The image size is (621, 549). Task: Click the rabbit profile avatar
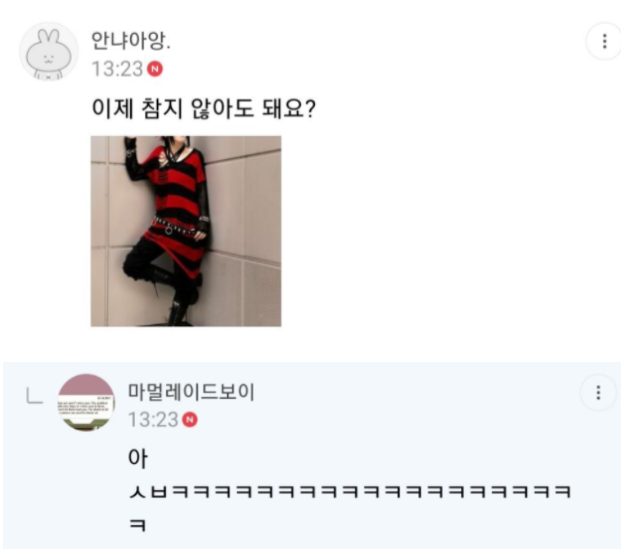coord(49,51)
